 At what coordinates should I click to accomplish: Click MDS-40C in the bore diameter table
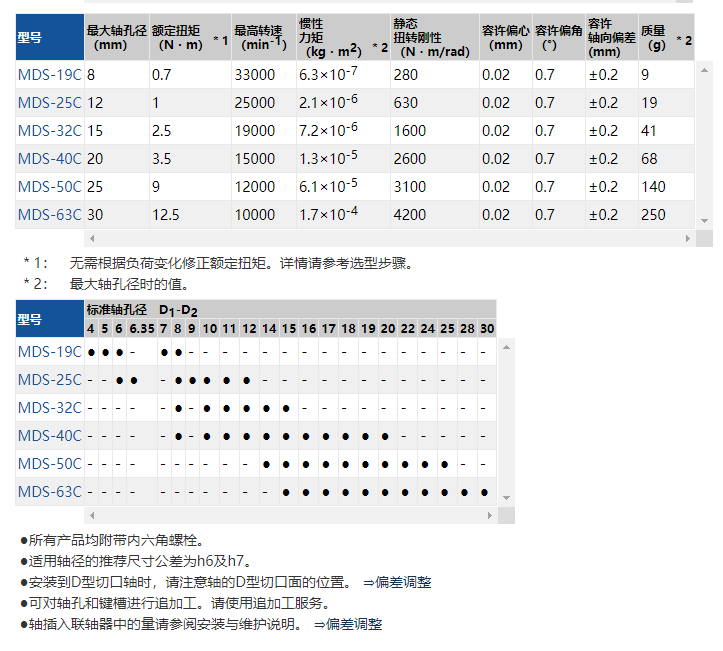pos(49,436)
